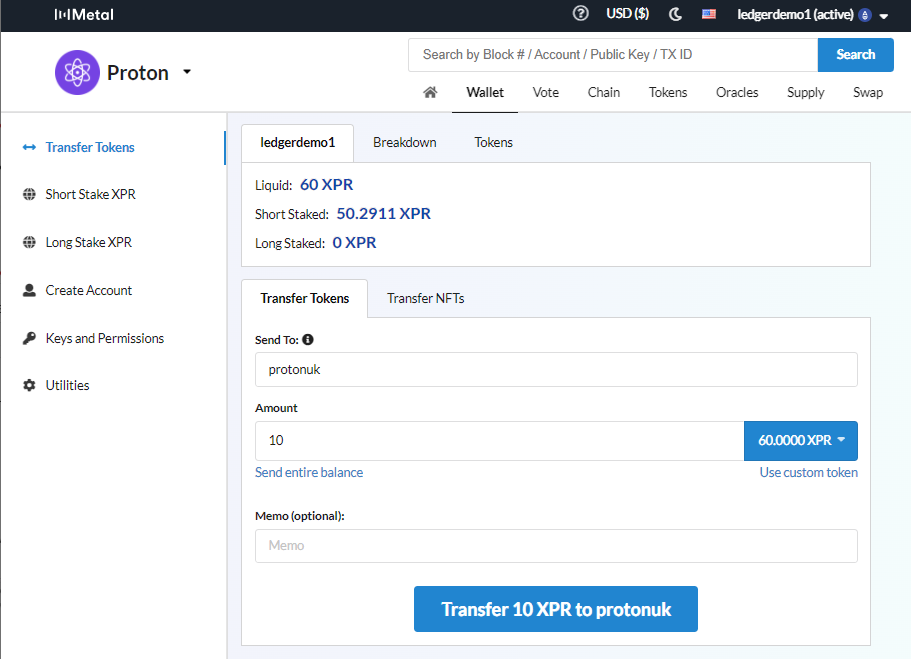Select the Keys and Permissions key icon
The height and width of the screenshot is (659, 911).
click(x=28, y=338)
